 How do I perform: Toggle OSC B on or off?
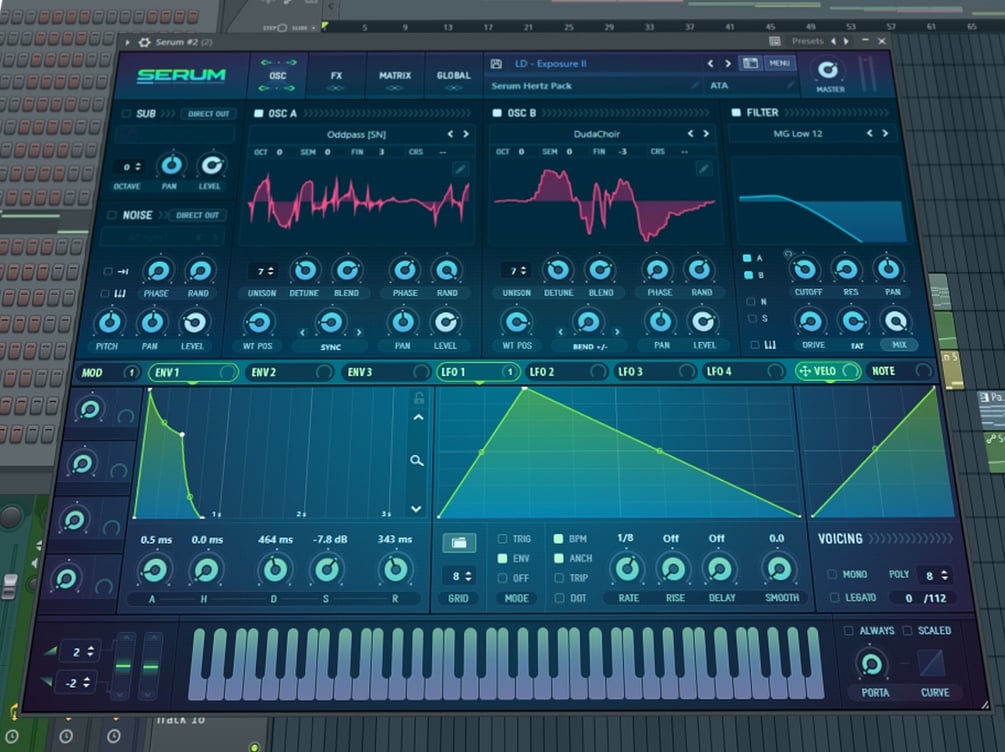coord(497,113)
